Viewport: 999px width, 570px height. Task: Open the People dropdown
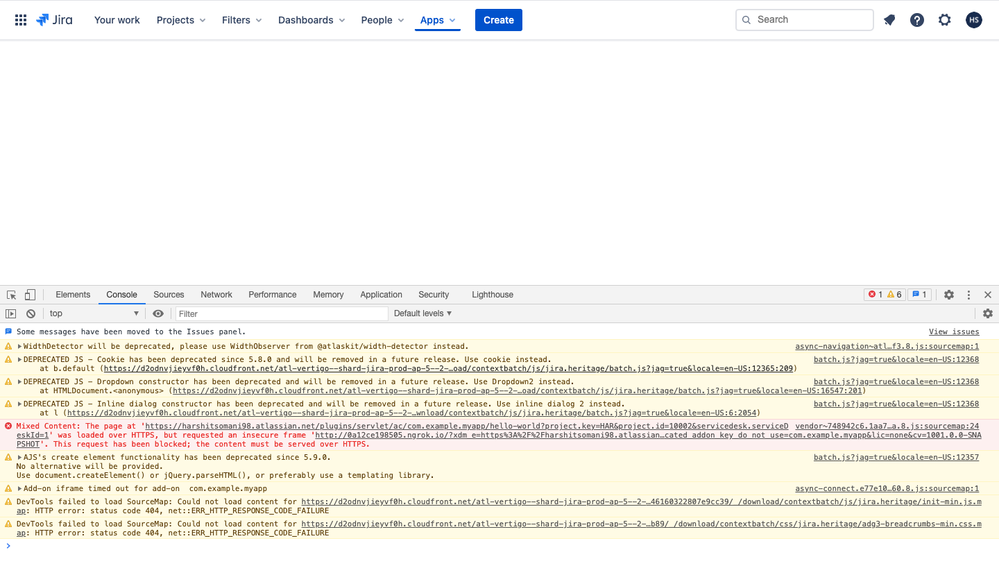(382, 20)
